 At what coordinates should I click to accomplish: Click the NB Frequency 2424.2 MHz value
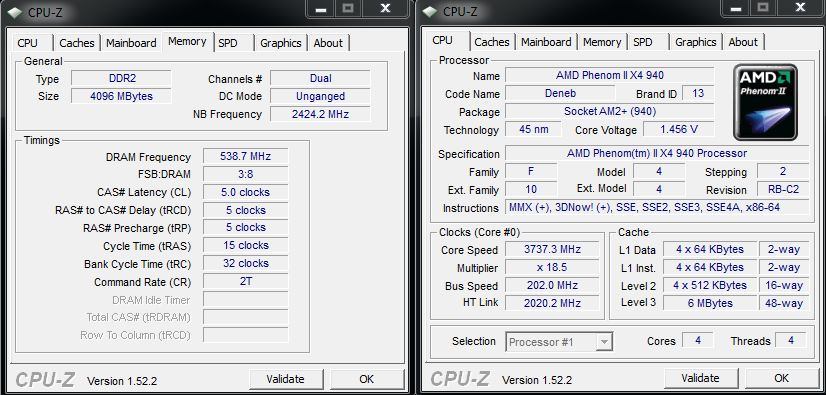point(320,114)
